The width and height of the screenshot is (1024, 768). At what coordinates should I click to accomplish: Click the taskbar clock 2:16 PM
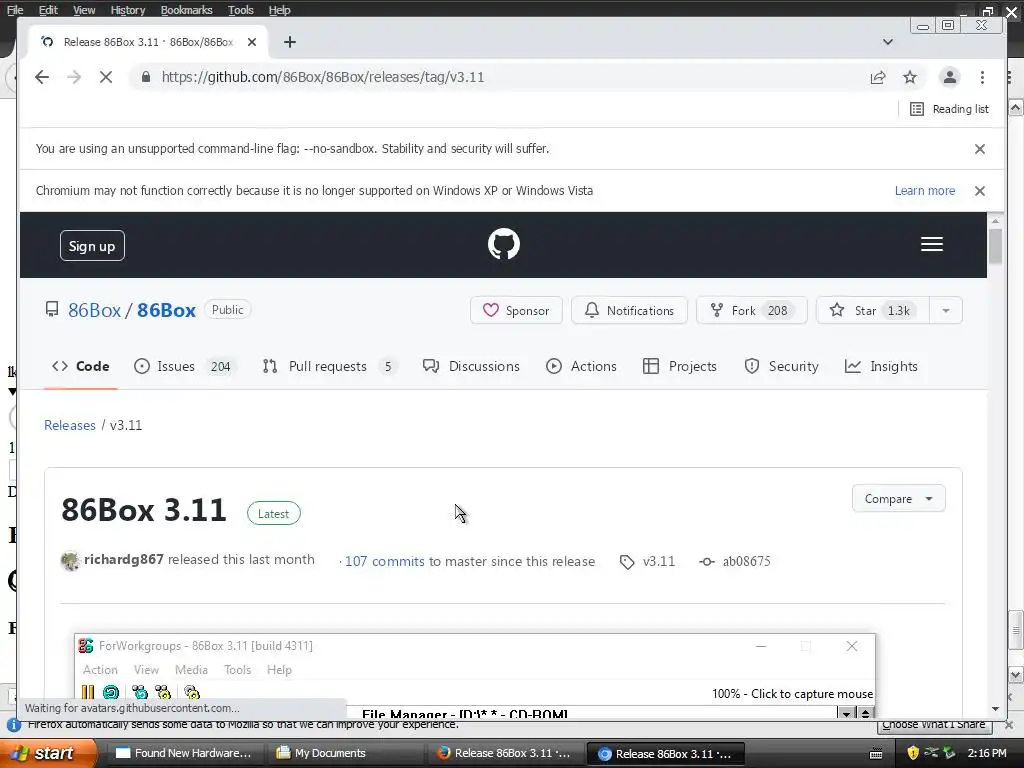point(987,753)
